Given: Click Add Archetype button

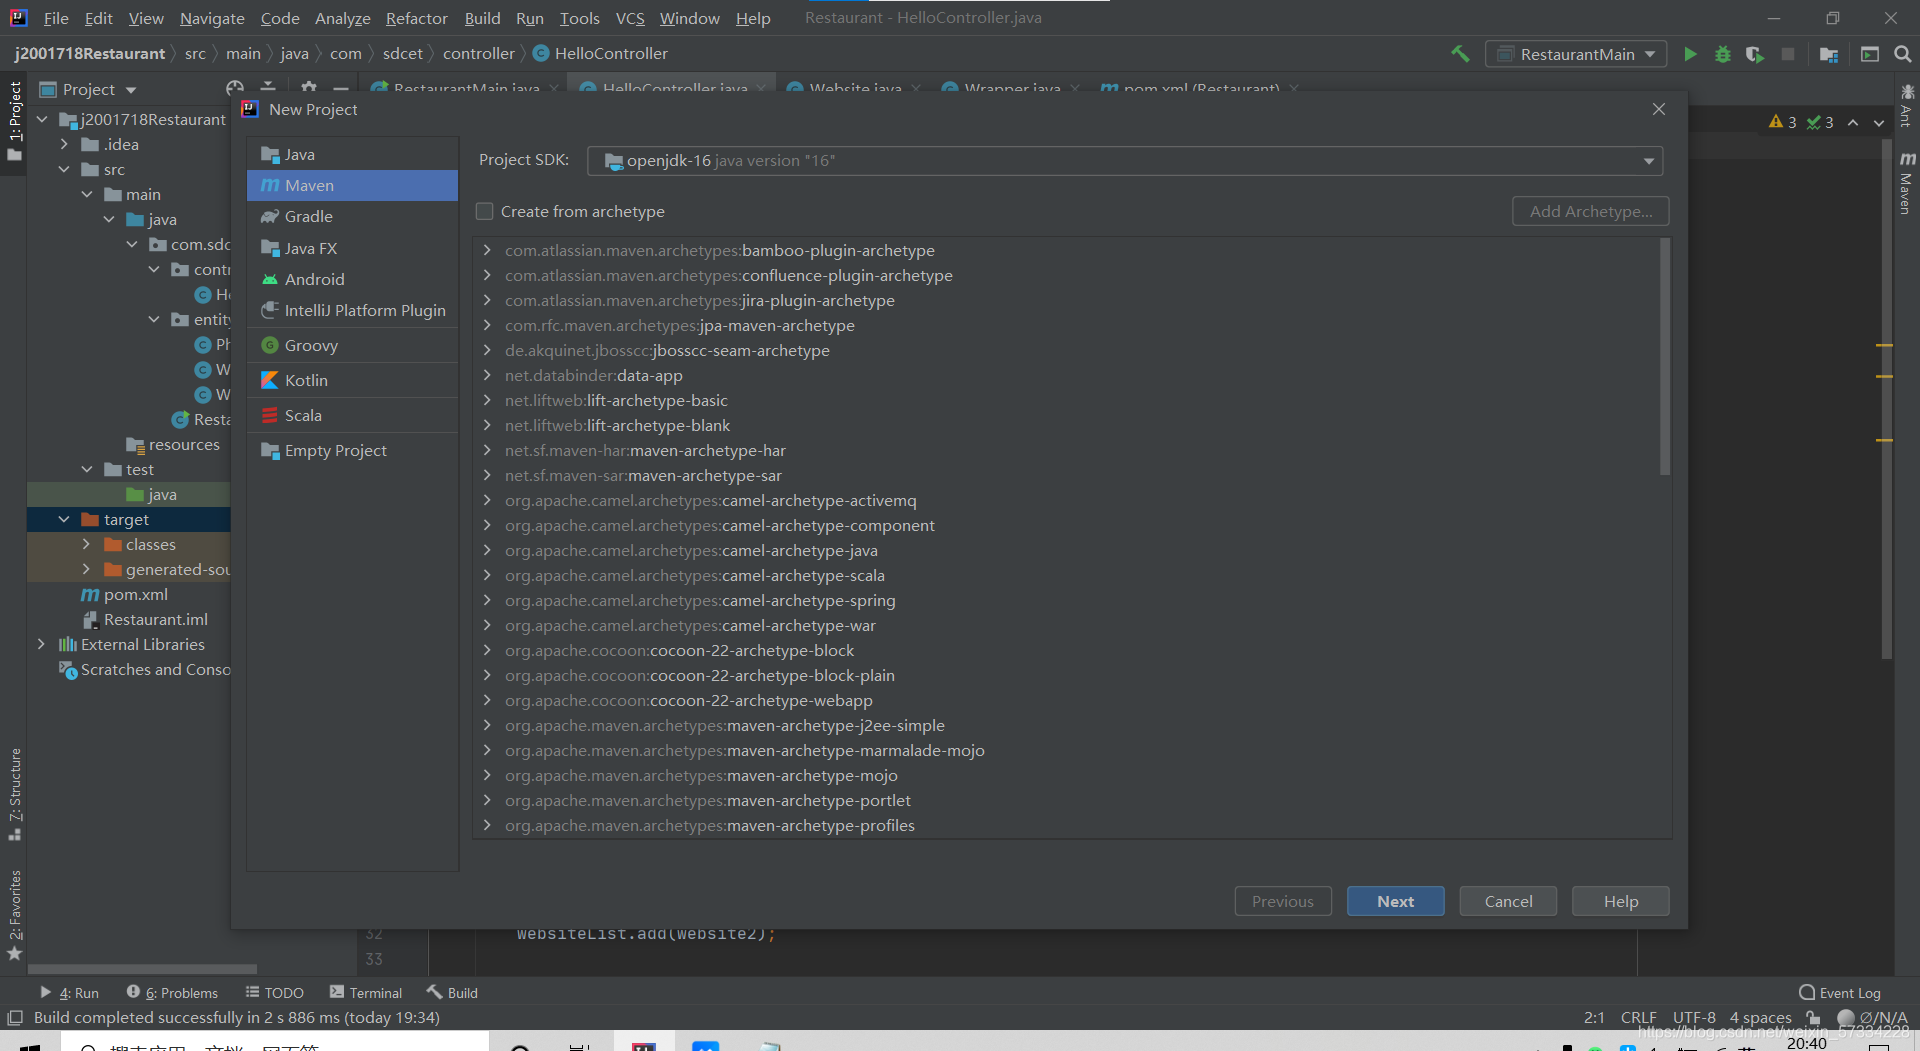Looking at the screenshot, I should [1590, 211].
